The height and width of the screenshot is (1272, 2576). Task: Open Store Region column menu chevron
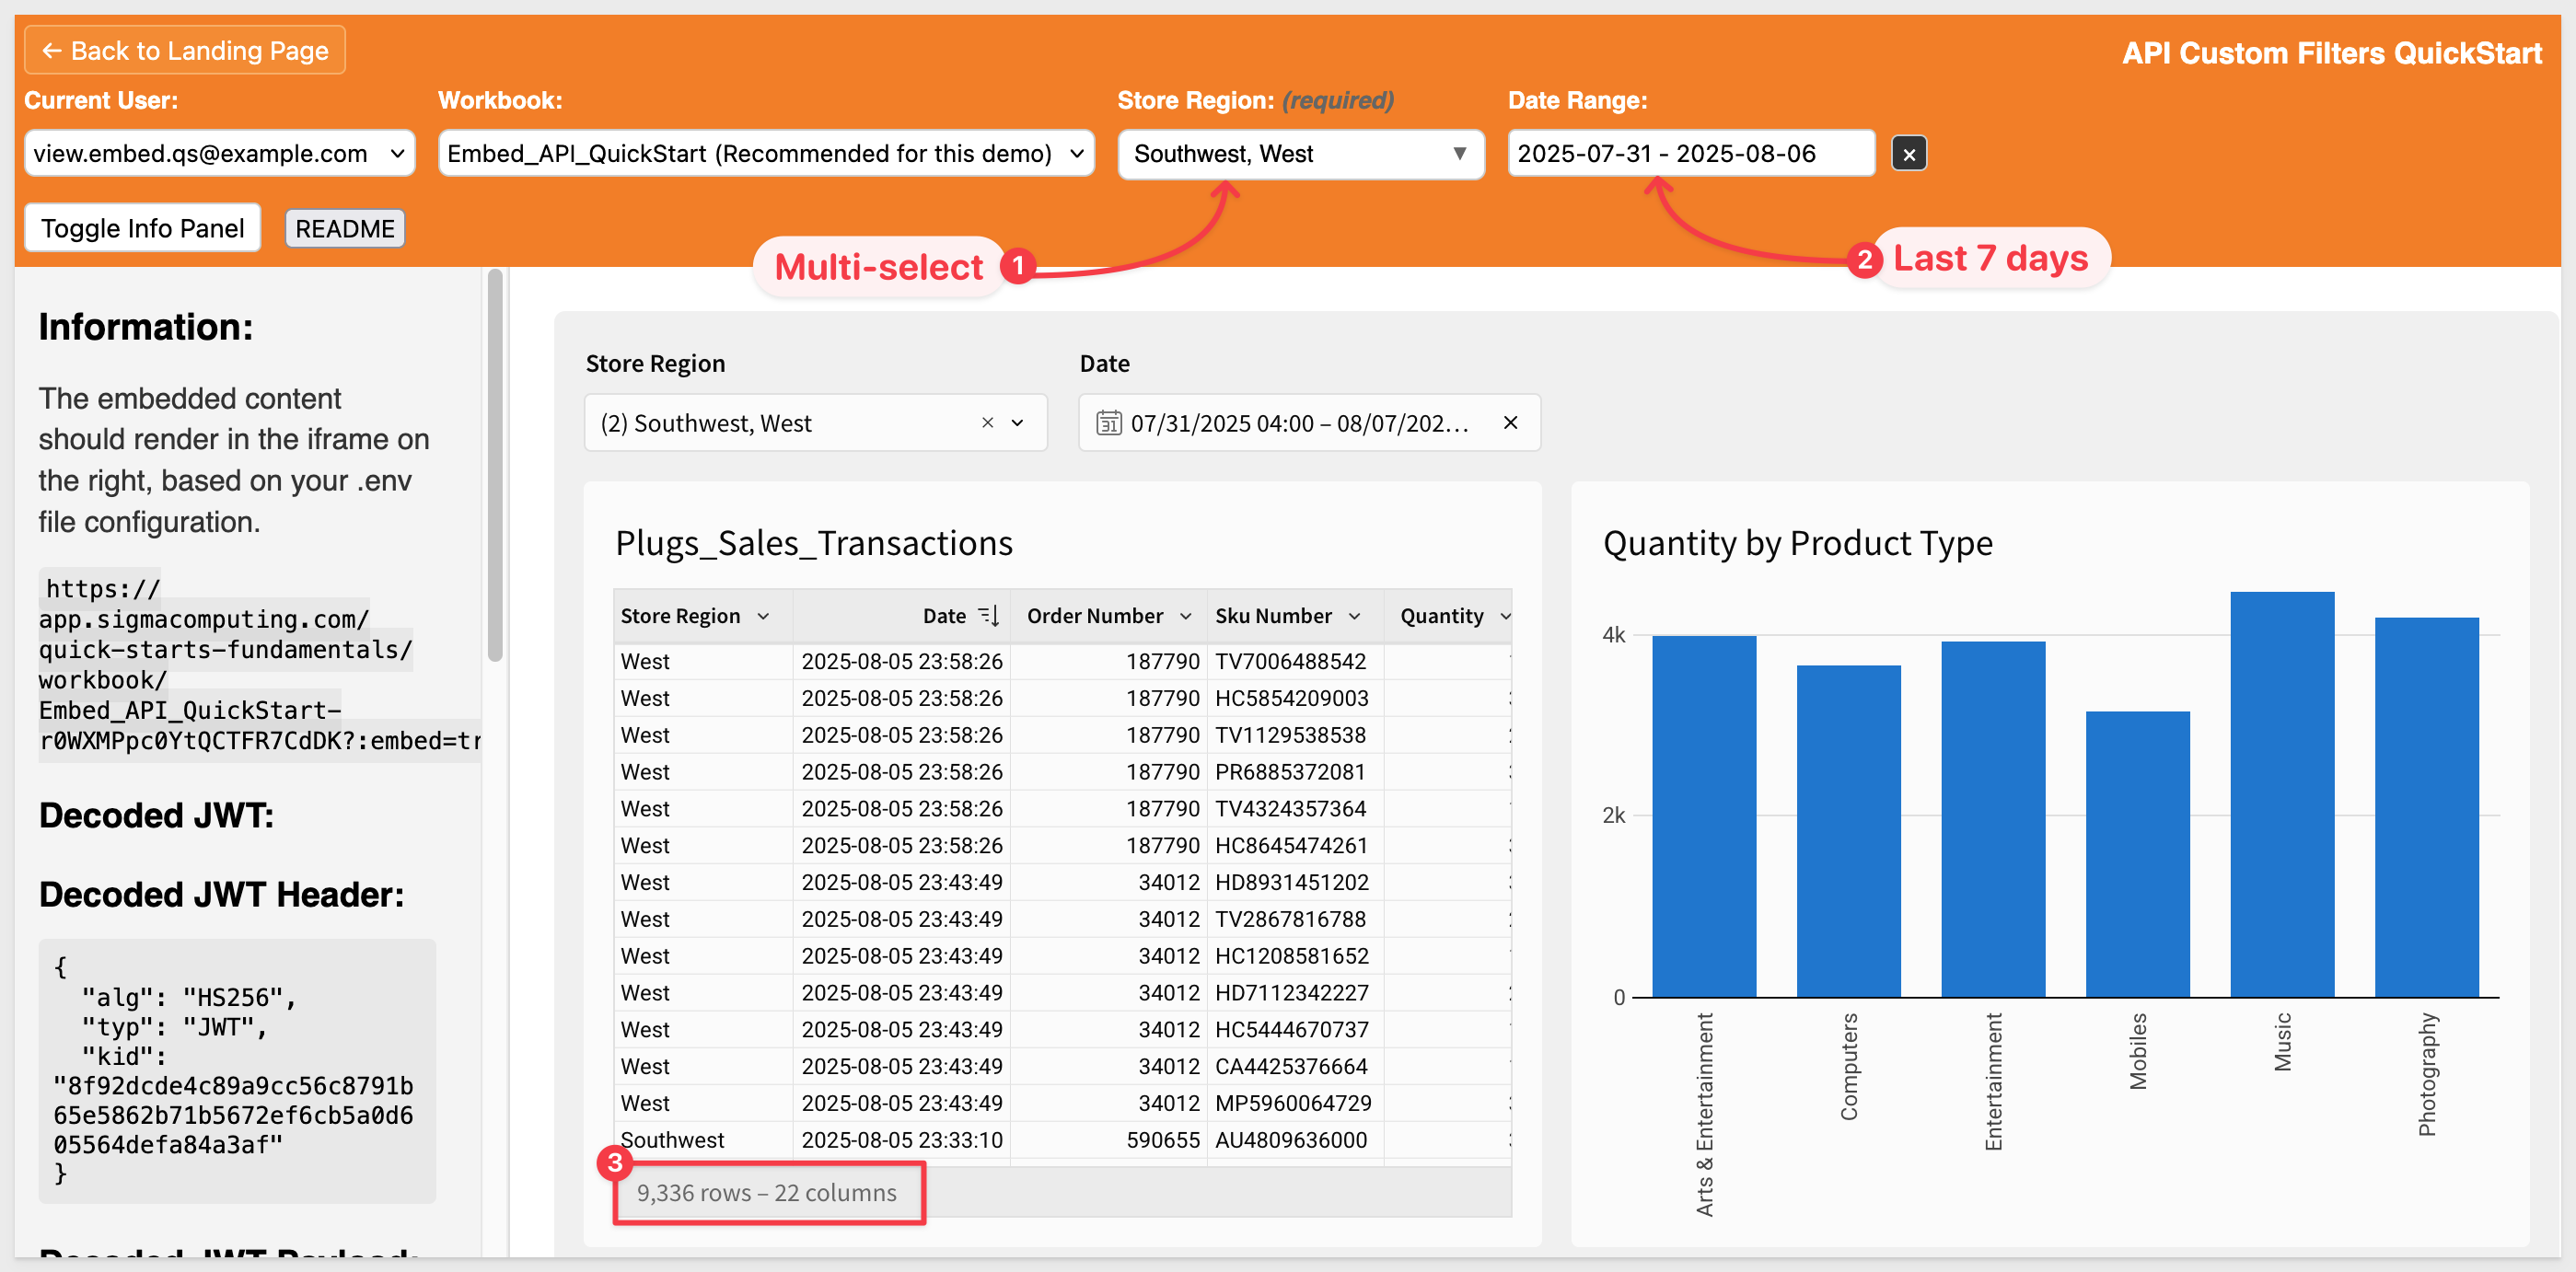pos(764,616)
